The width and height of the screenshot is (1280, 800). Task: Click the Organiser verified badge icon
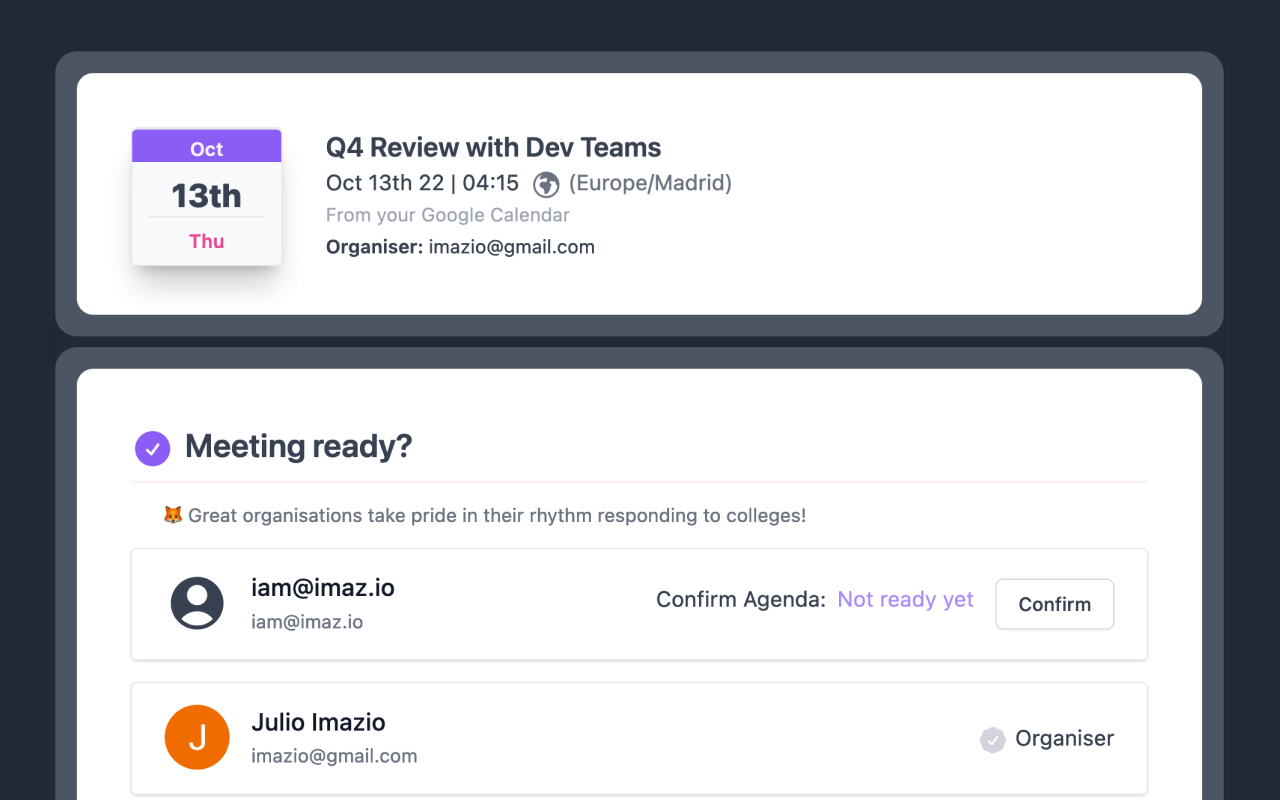992,740
